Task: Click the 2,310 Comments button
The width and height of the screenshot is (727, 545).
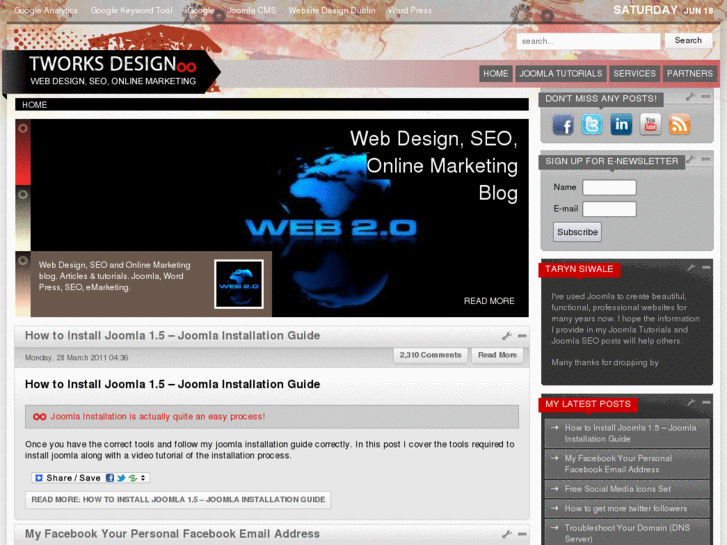Action: pyautogui.click(x=430, y=355)
